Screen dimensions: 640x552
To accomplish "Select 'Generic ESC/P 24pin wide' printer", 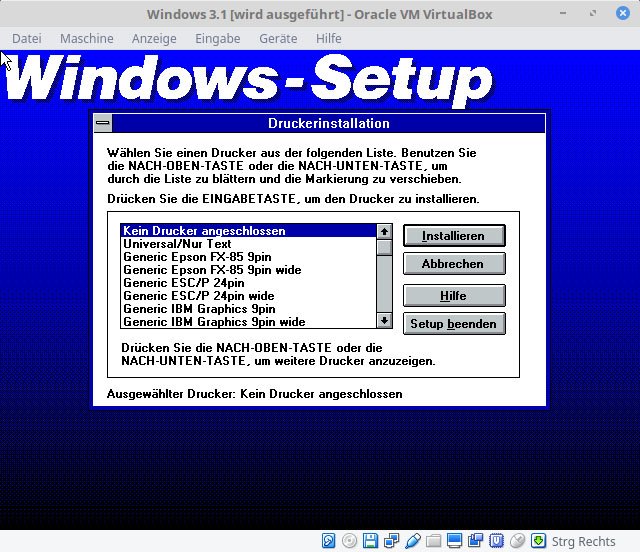I will pos(249,296).
